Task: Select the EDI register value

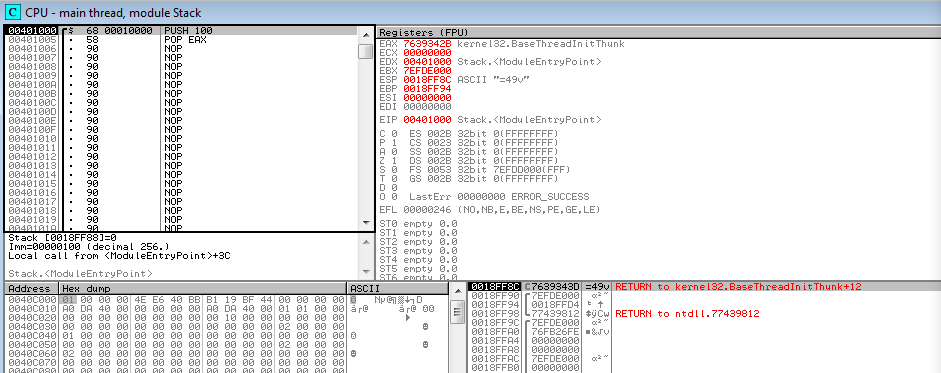Action: click(427, 107)
